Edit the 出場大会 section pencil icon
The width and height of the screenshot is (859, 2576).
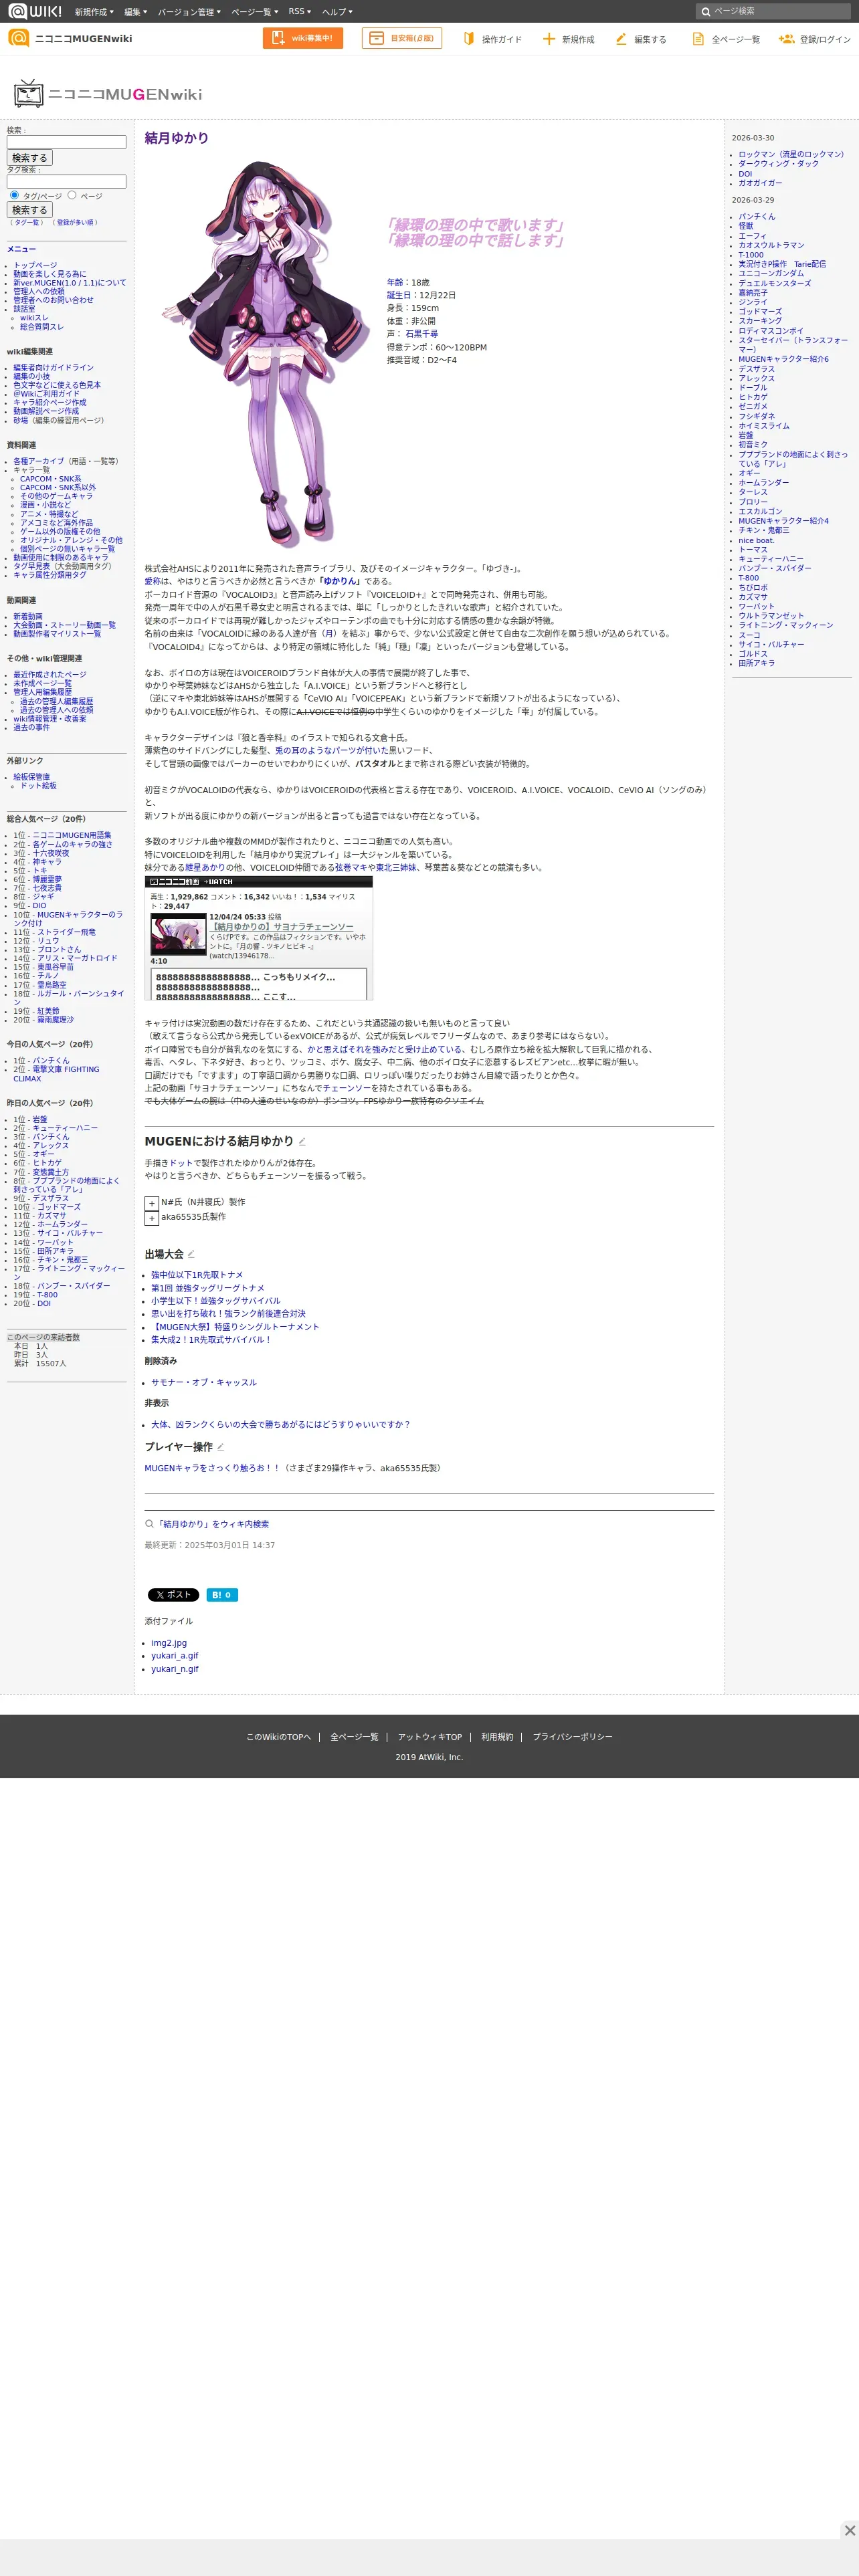[x=191, y=1254]
